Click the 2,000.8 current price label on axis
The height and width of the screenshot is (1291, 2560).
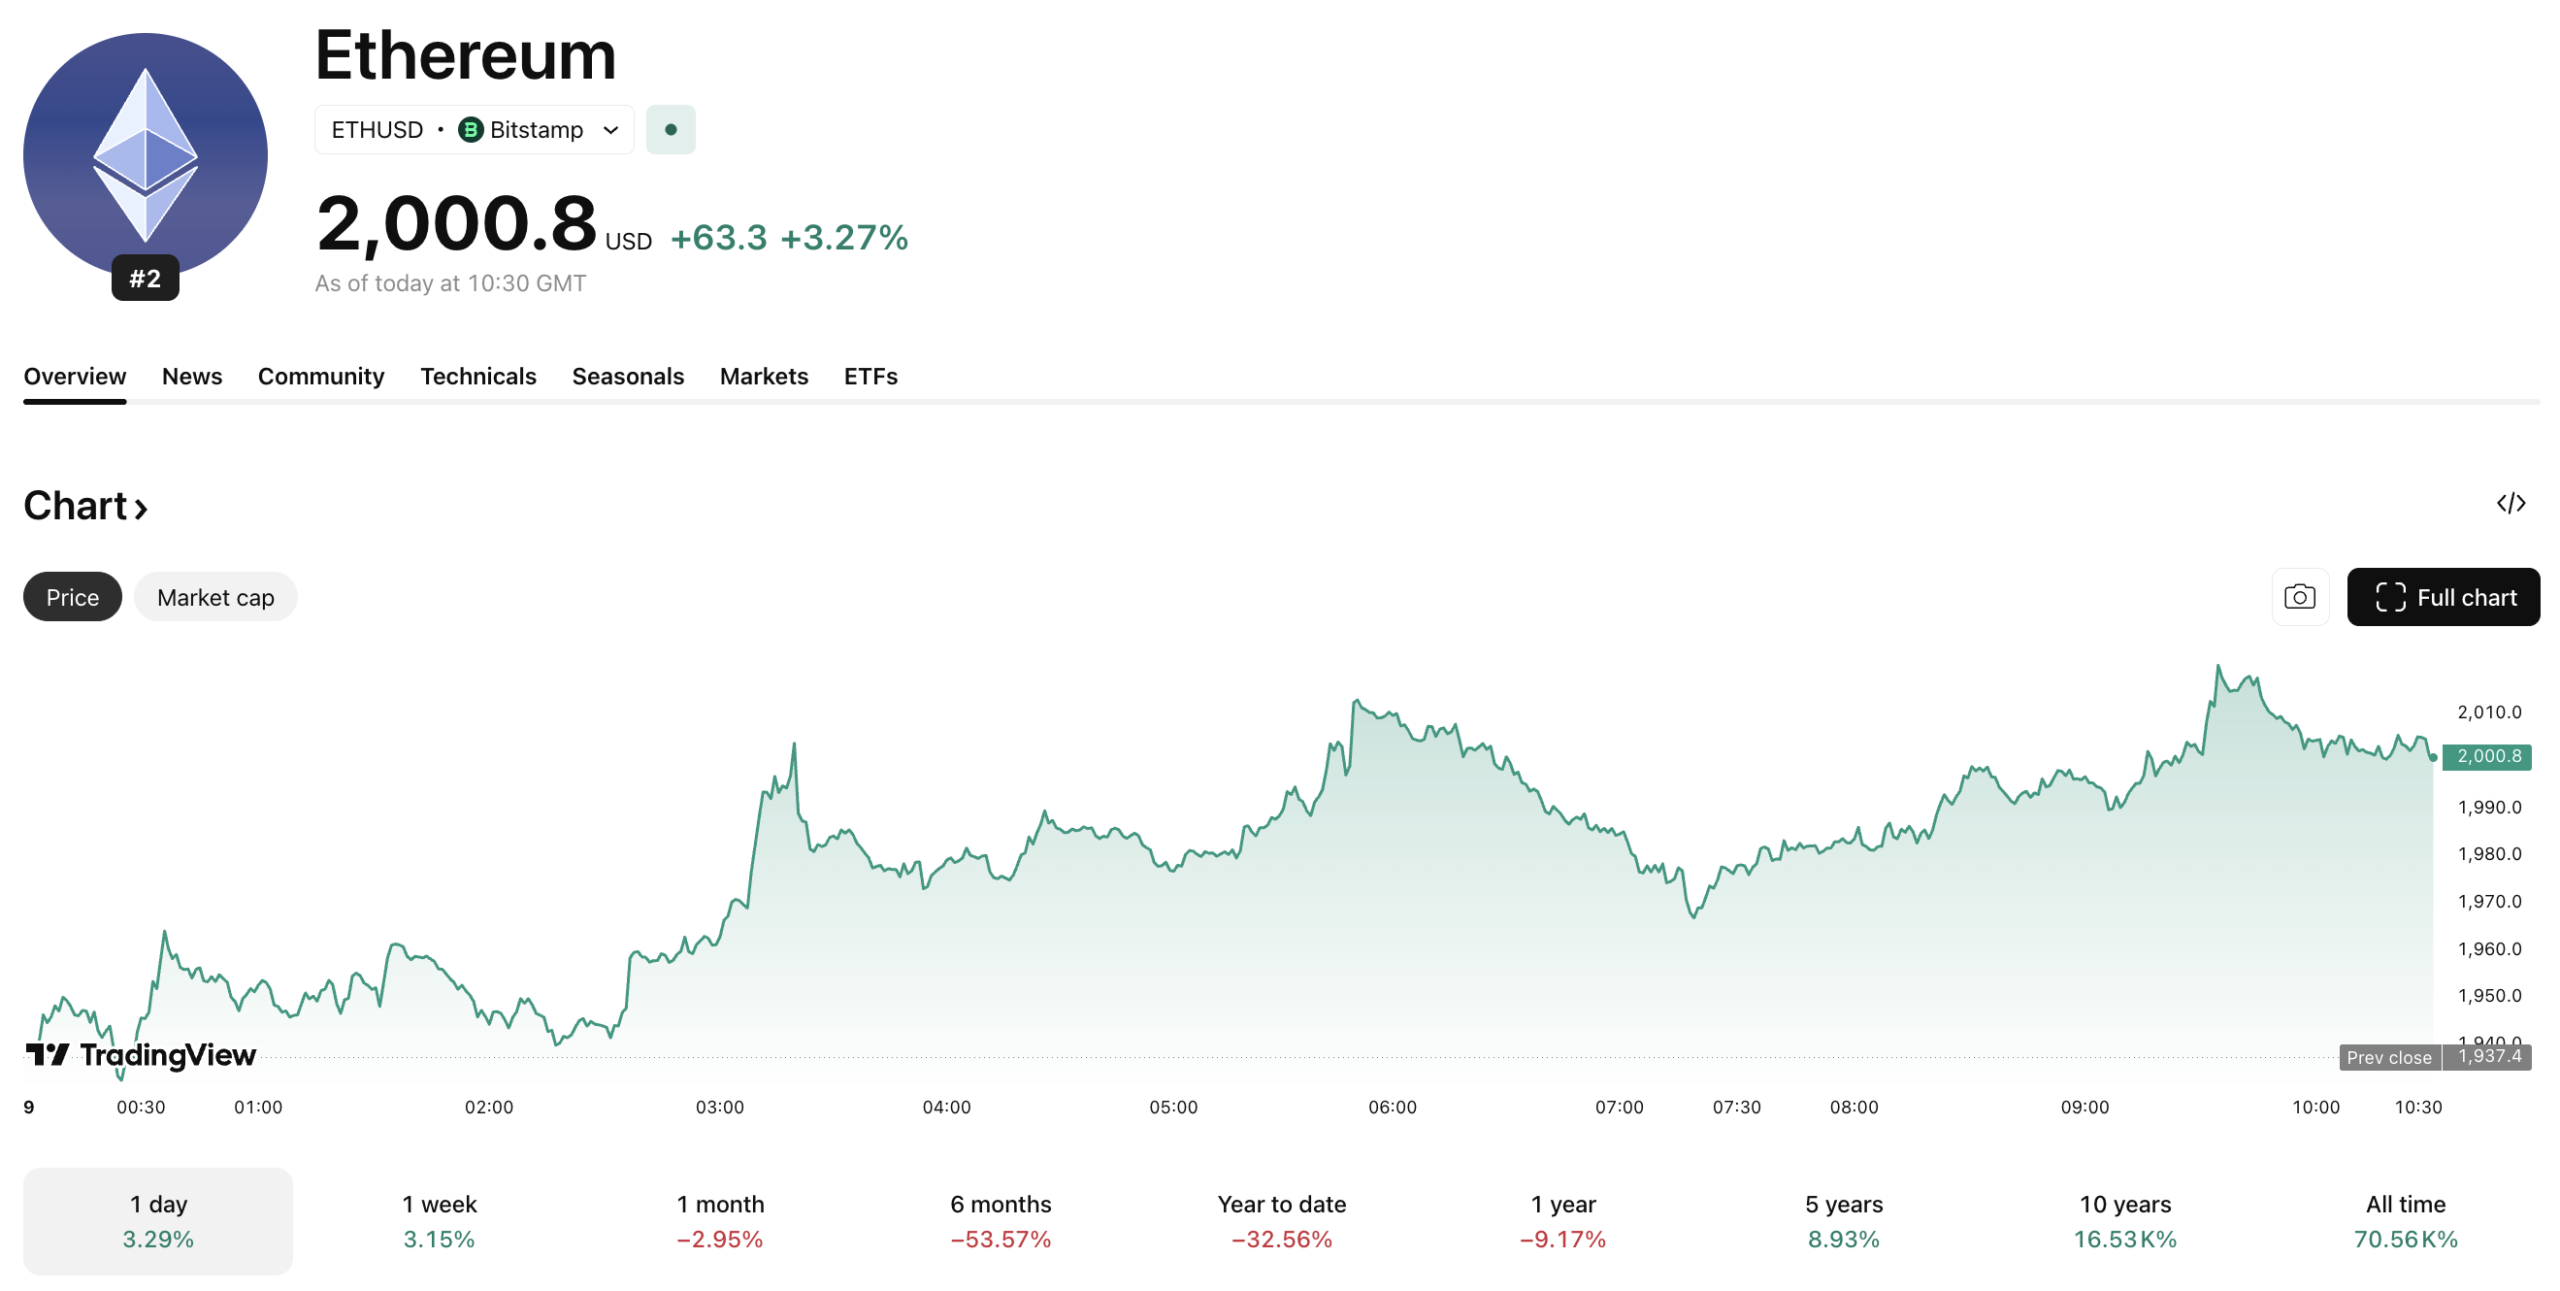2486,756
